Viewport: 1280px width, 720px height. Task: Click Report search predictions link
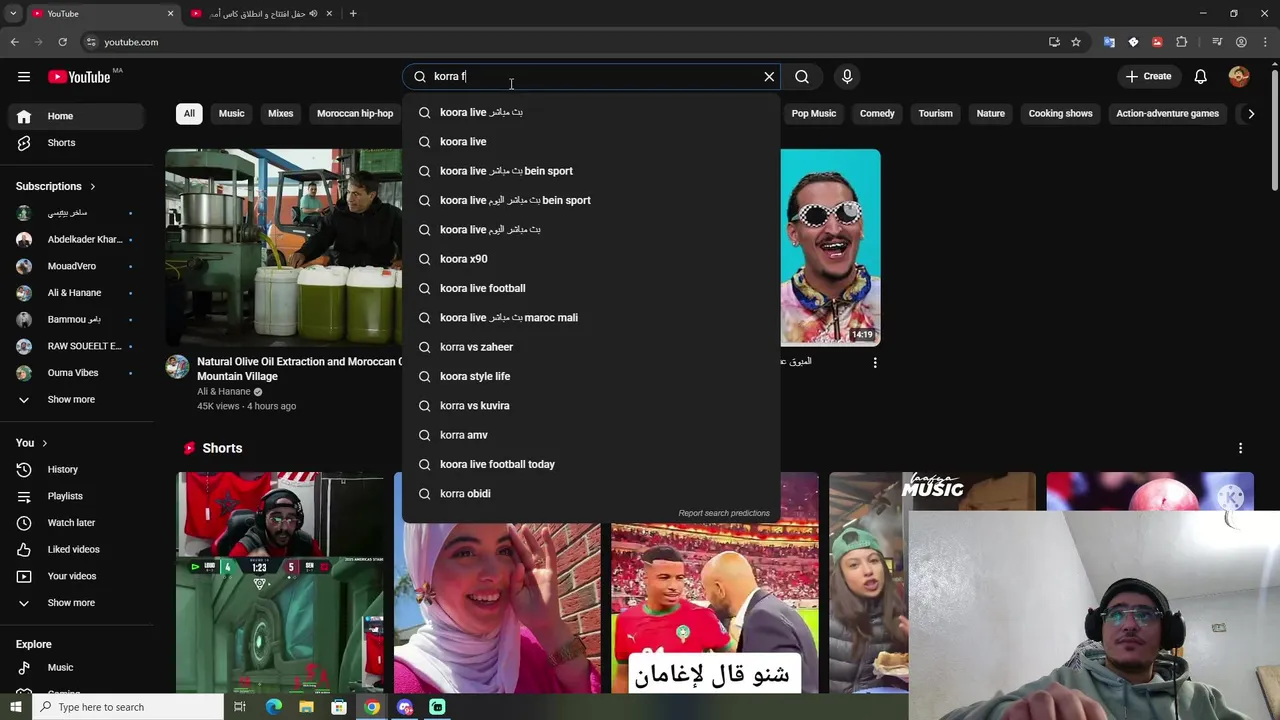point(724,513)
